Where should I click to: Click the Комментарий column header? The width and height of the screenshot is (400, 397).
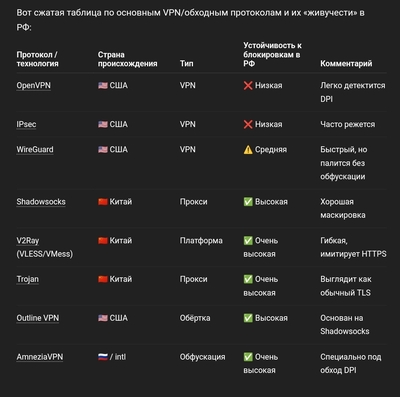coord(346,63)
